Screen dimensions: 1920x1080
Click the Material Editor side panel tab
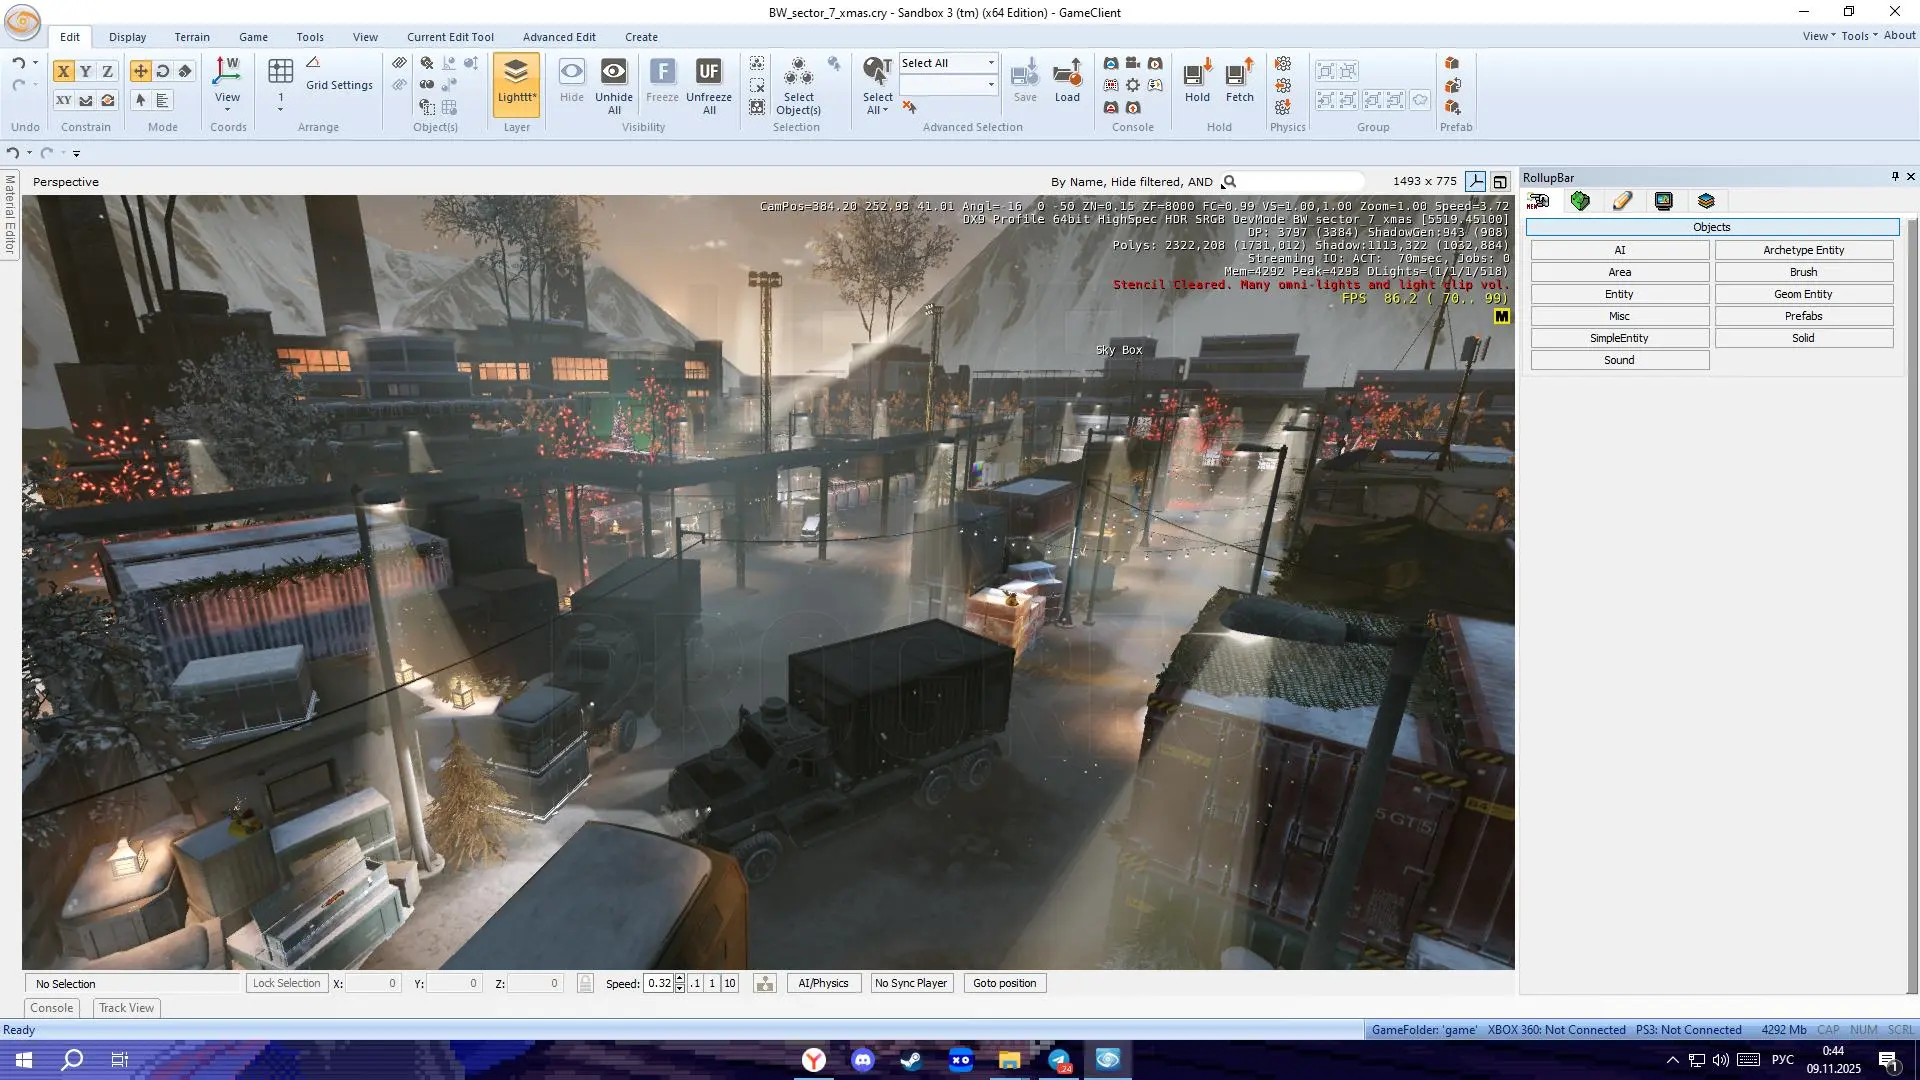pyautogui.click(x=10, y=214)
